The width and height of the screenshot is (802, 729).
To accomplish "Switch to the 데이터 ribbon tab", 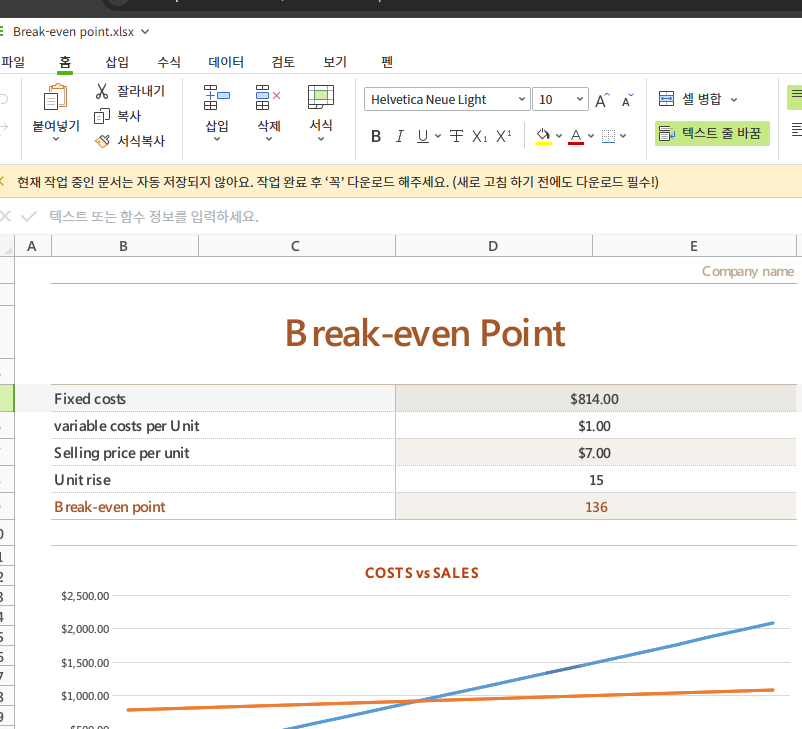I will (225, 61).
